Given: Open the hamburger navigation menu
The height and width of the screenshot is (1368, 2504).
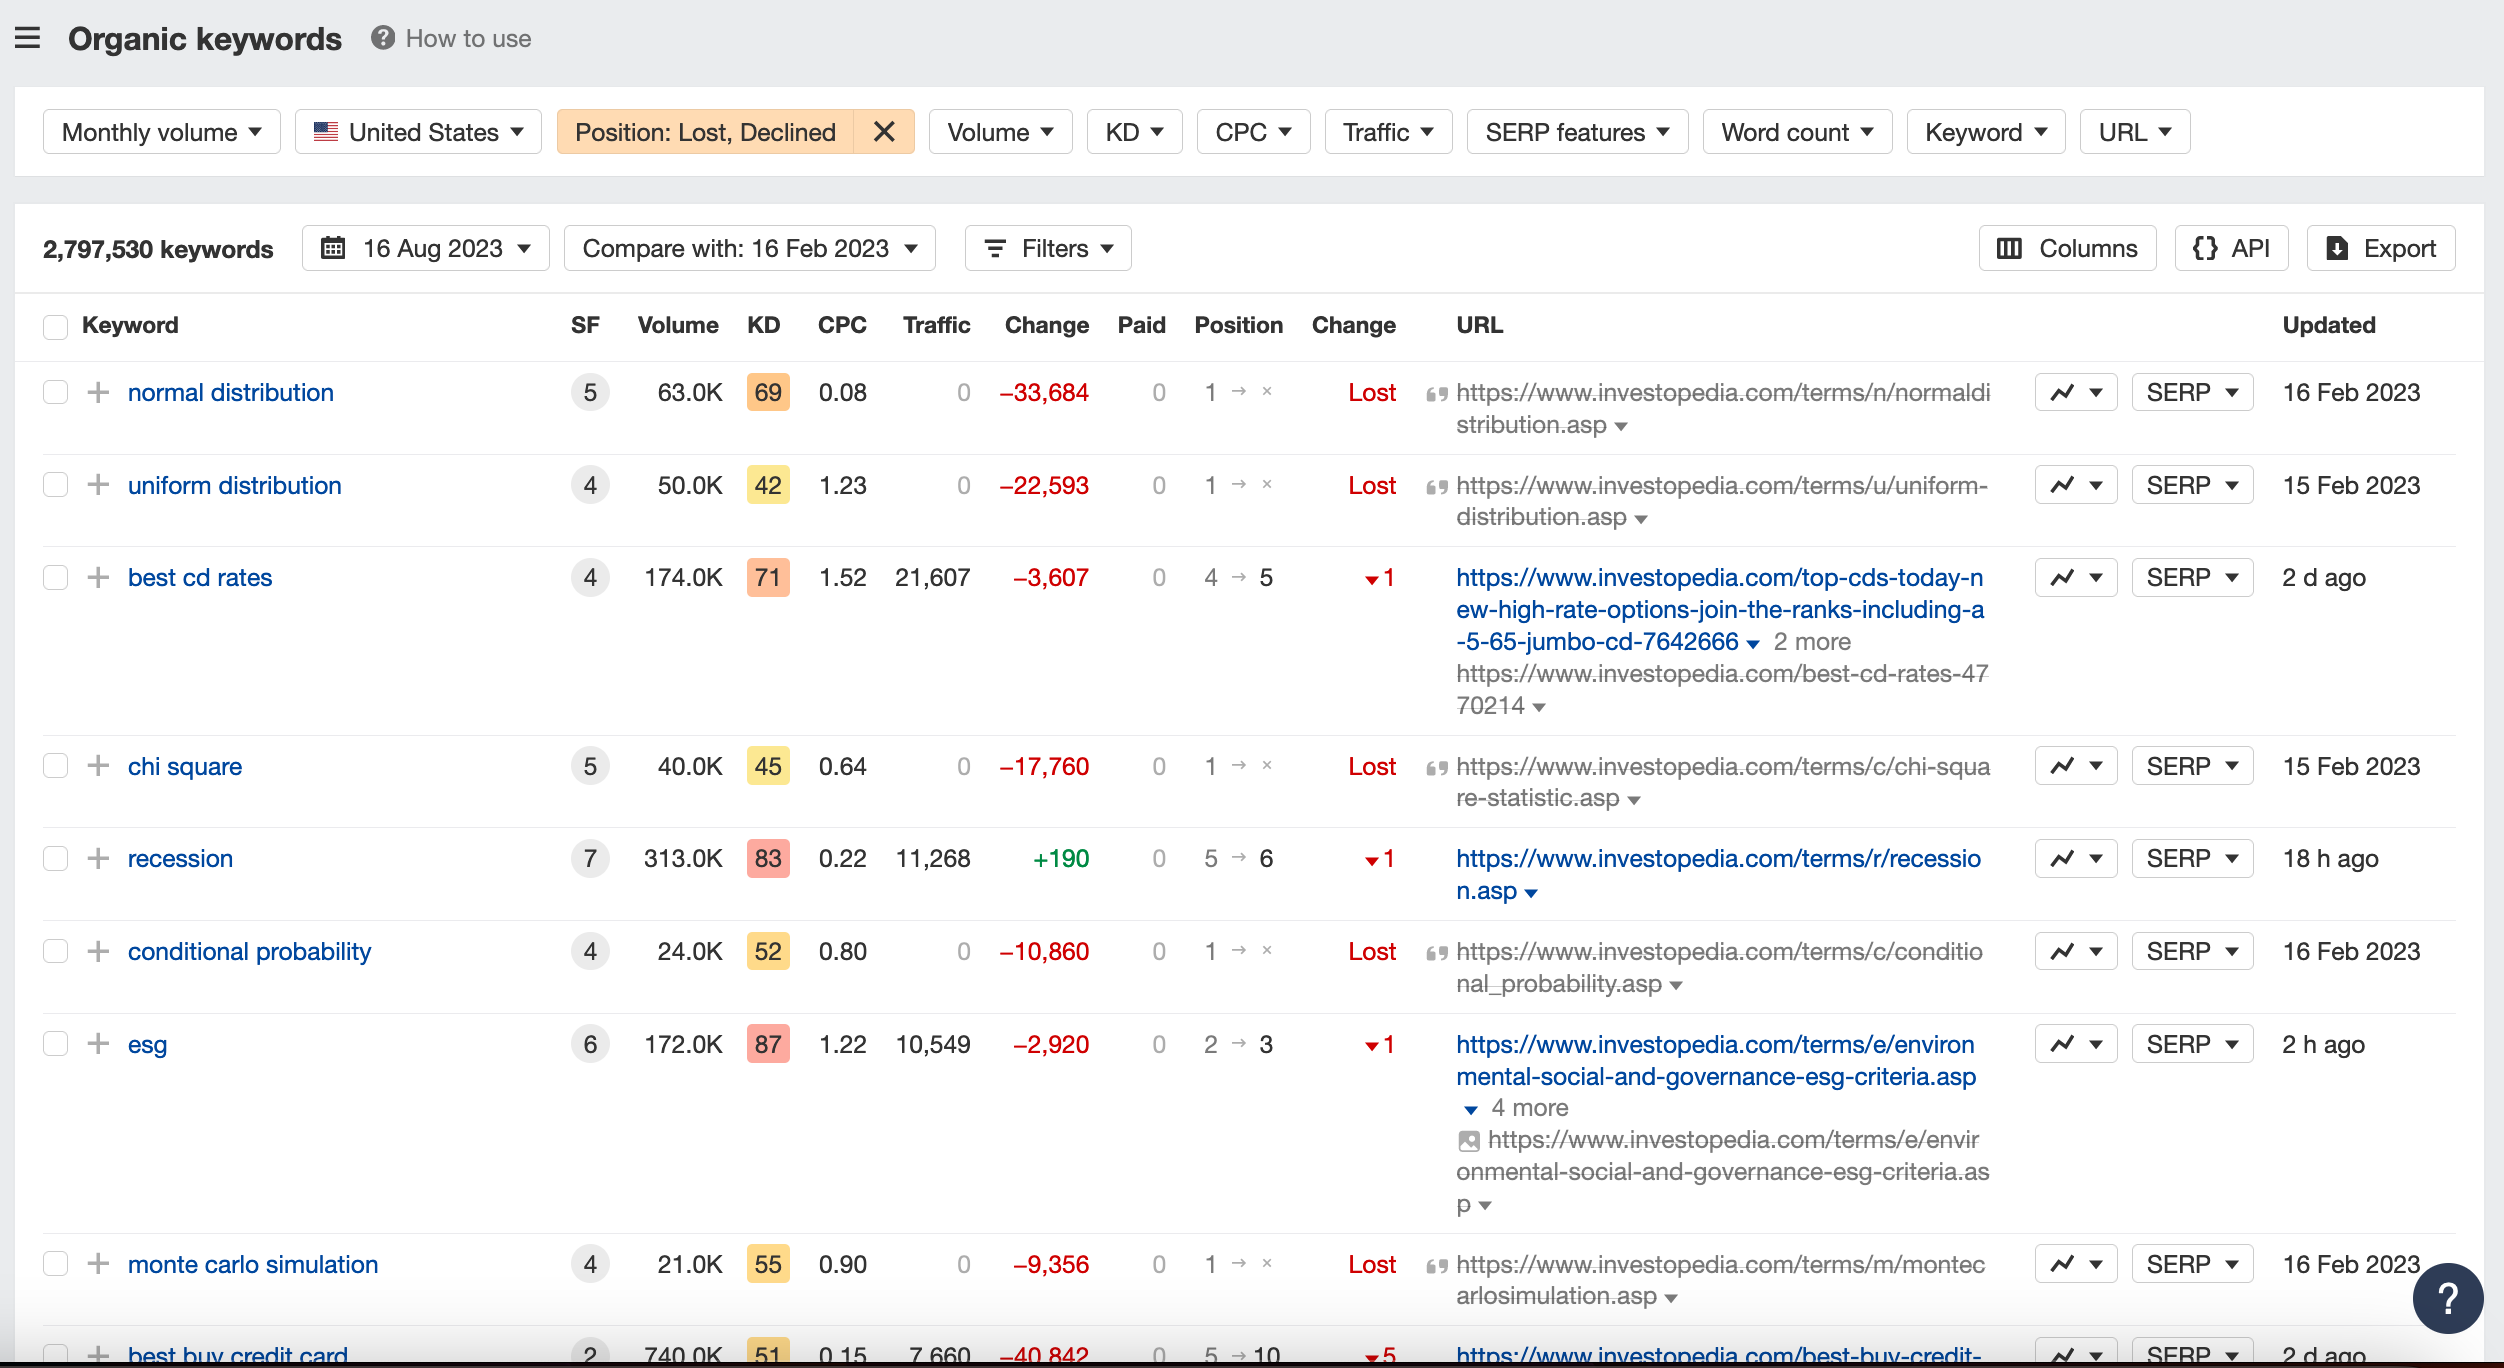Looking at the screenshot, I should point(28,38).
